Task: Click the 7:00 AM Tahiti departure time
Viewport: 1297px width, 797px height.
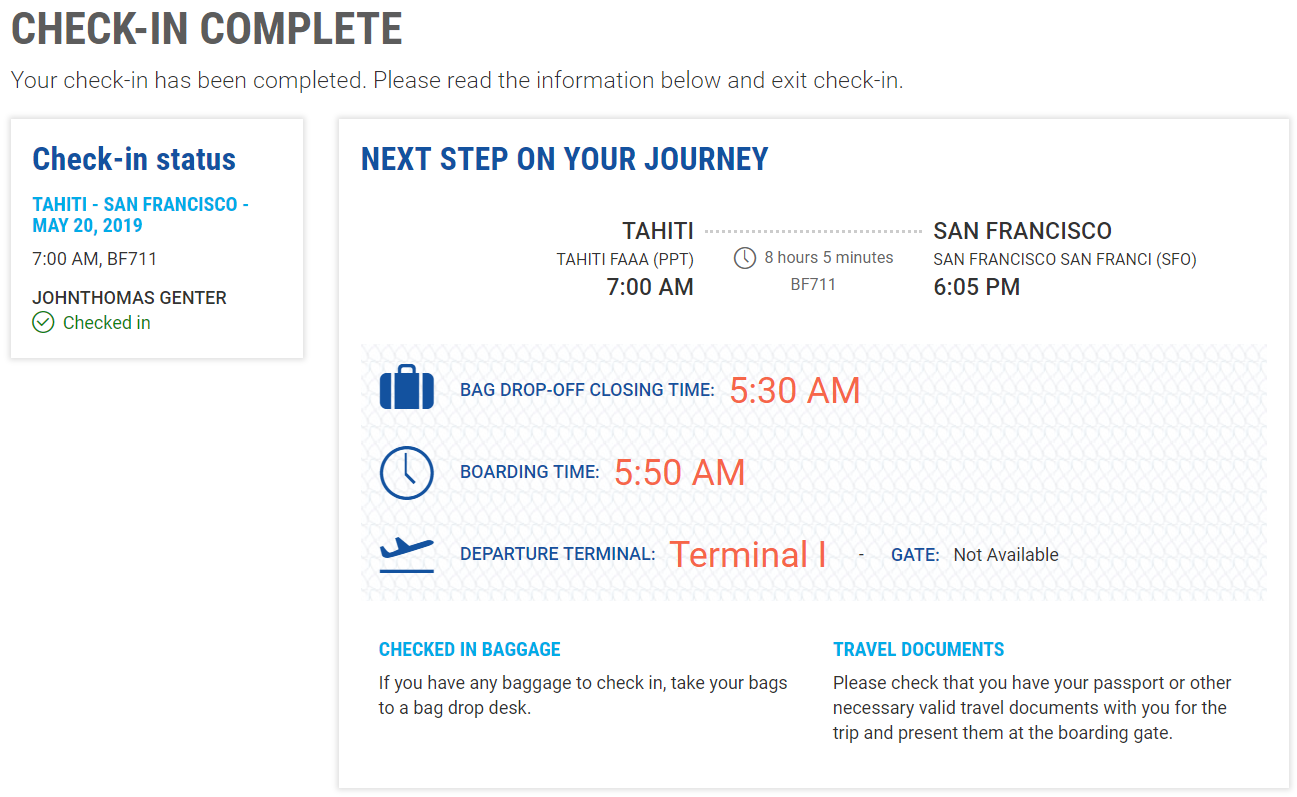Action: point(650,287)
